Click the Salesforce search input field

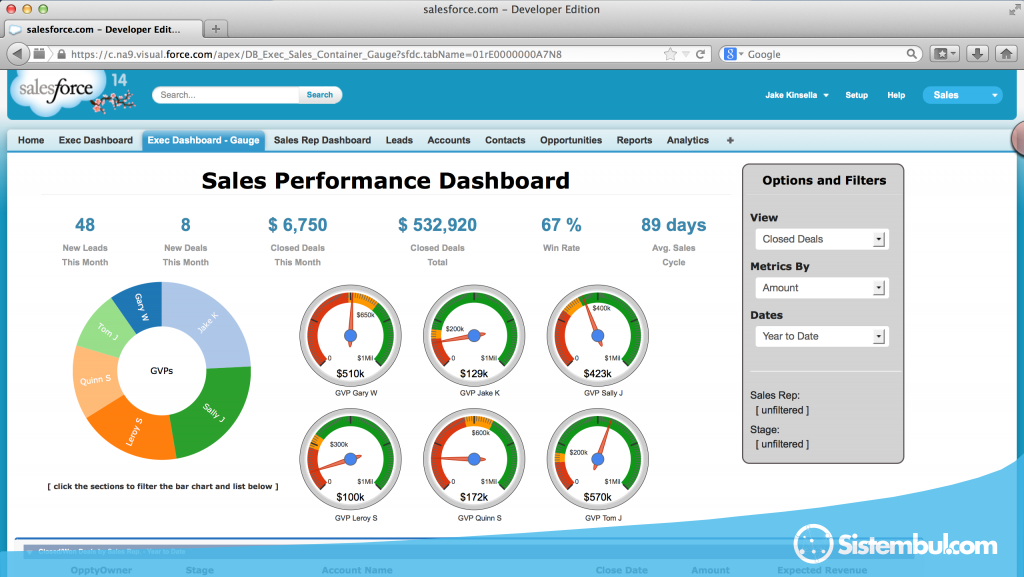(226, 95)
